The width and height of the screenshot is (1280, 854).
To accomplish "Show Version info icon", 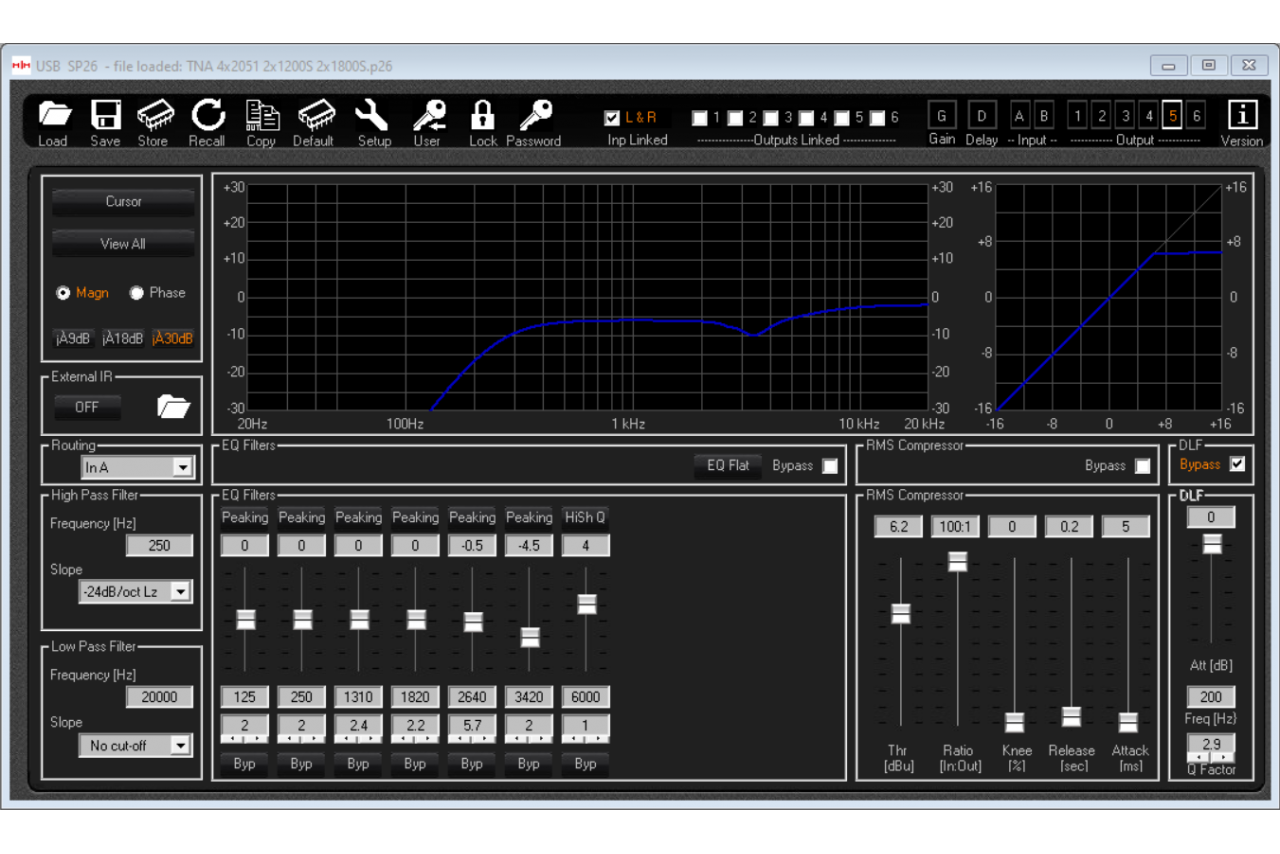I will point(1242,115).
